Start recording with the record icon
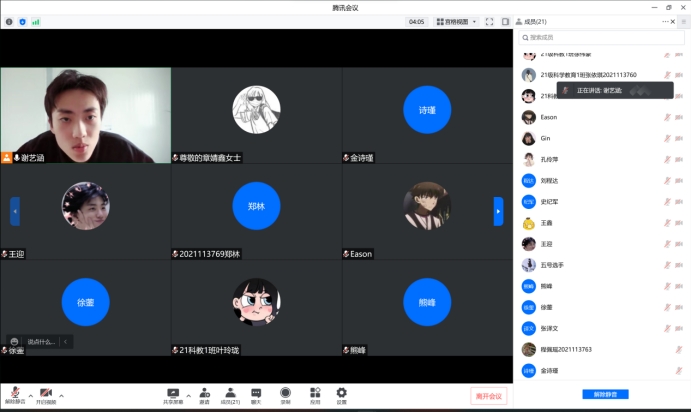Image resolution: width=692 pixels, height=413 pixels. click(x=285, y=393)
